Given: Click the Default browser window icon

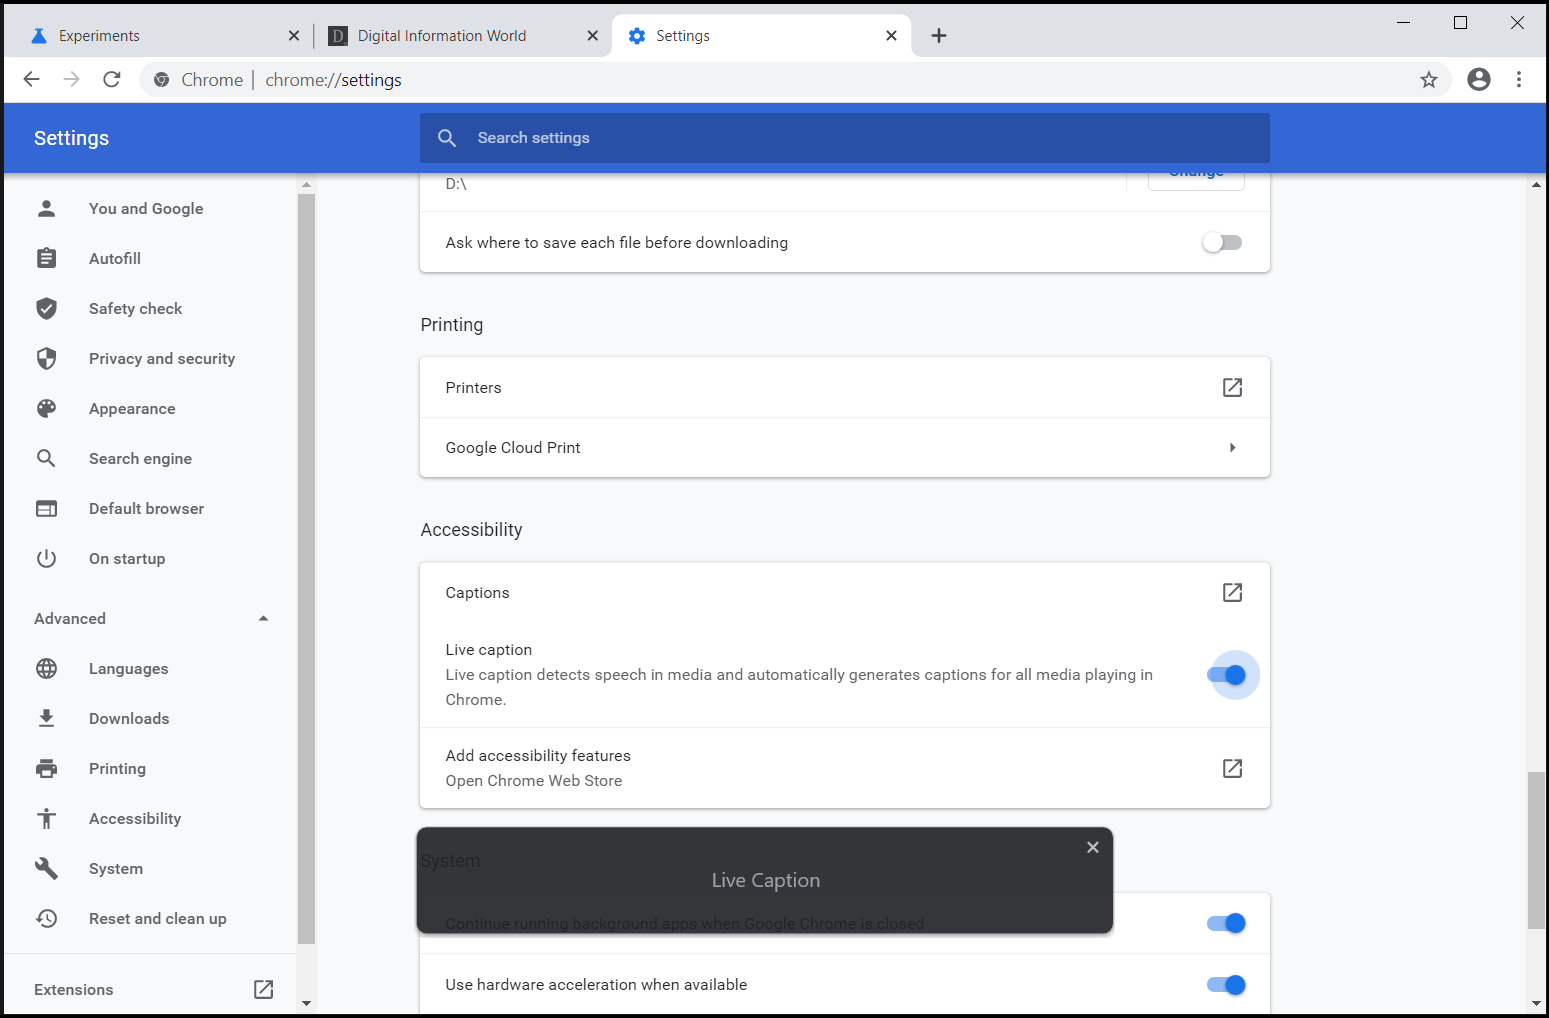Looking at the screenshot, I should click(46, 508).
